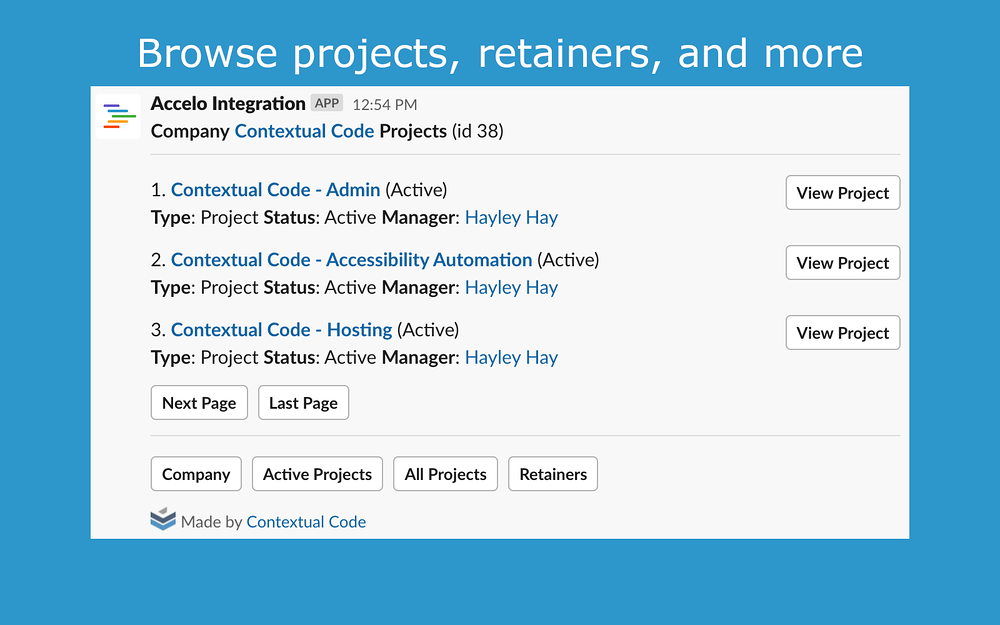
Task: Click the 12:54 PM message timestamp
Action: click(x=385, y=105)
